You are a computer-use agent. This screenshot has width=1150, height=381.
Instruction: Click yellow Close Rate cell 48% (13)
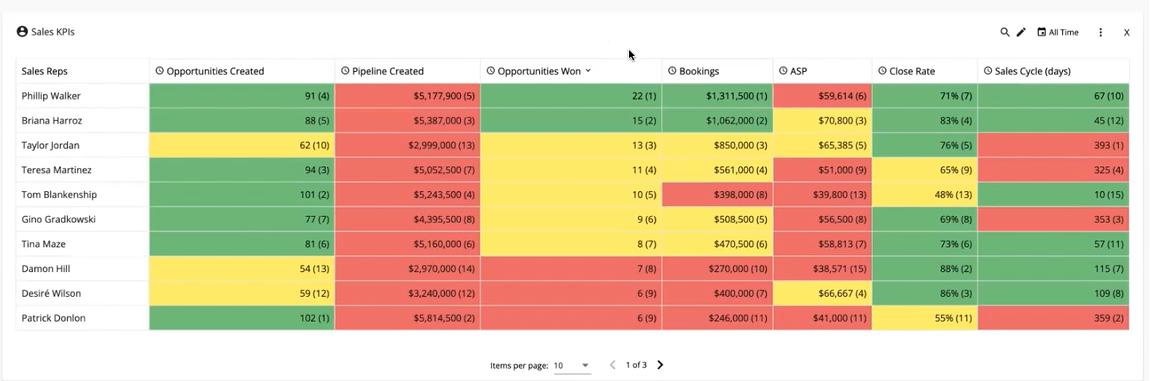tap(925, 195)
